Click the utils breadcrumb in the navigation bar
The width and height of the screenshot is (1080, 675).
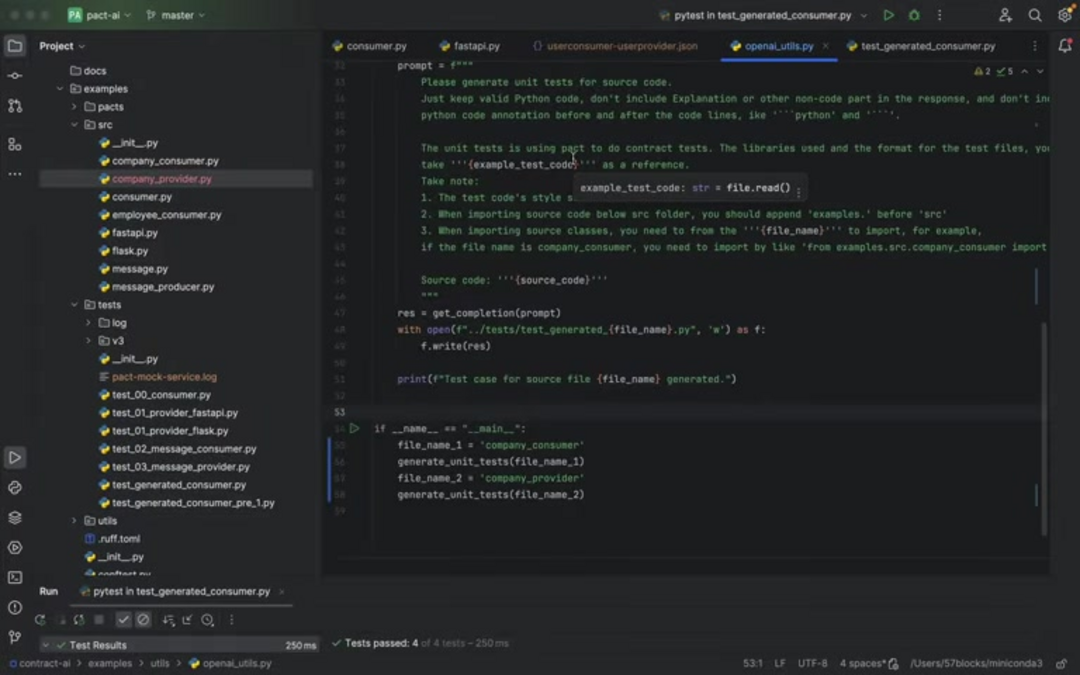click(160, 663)
